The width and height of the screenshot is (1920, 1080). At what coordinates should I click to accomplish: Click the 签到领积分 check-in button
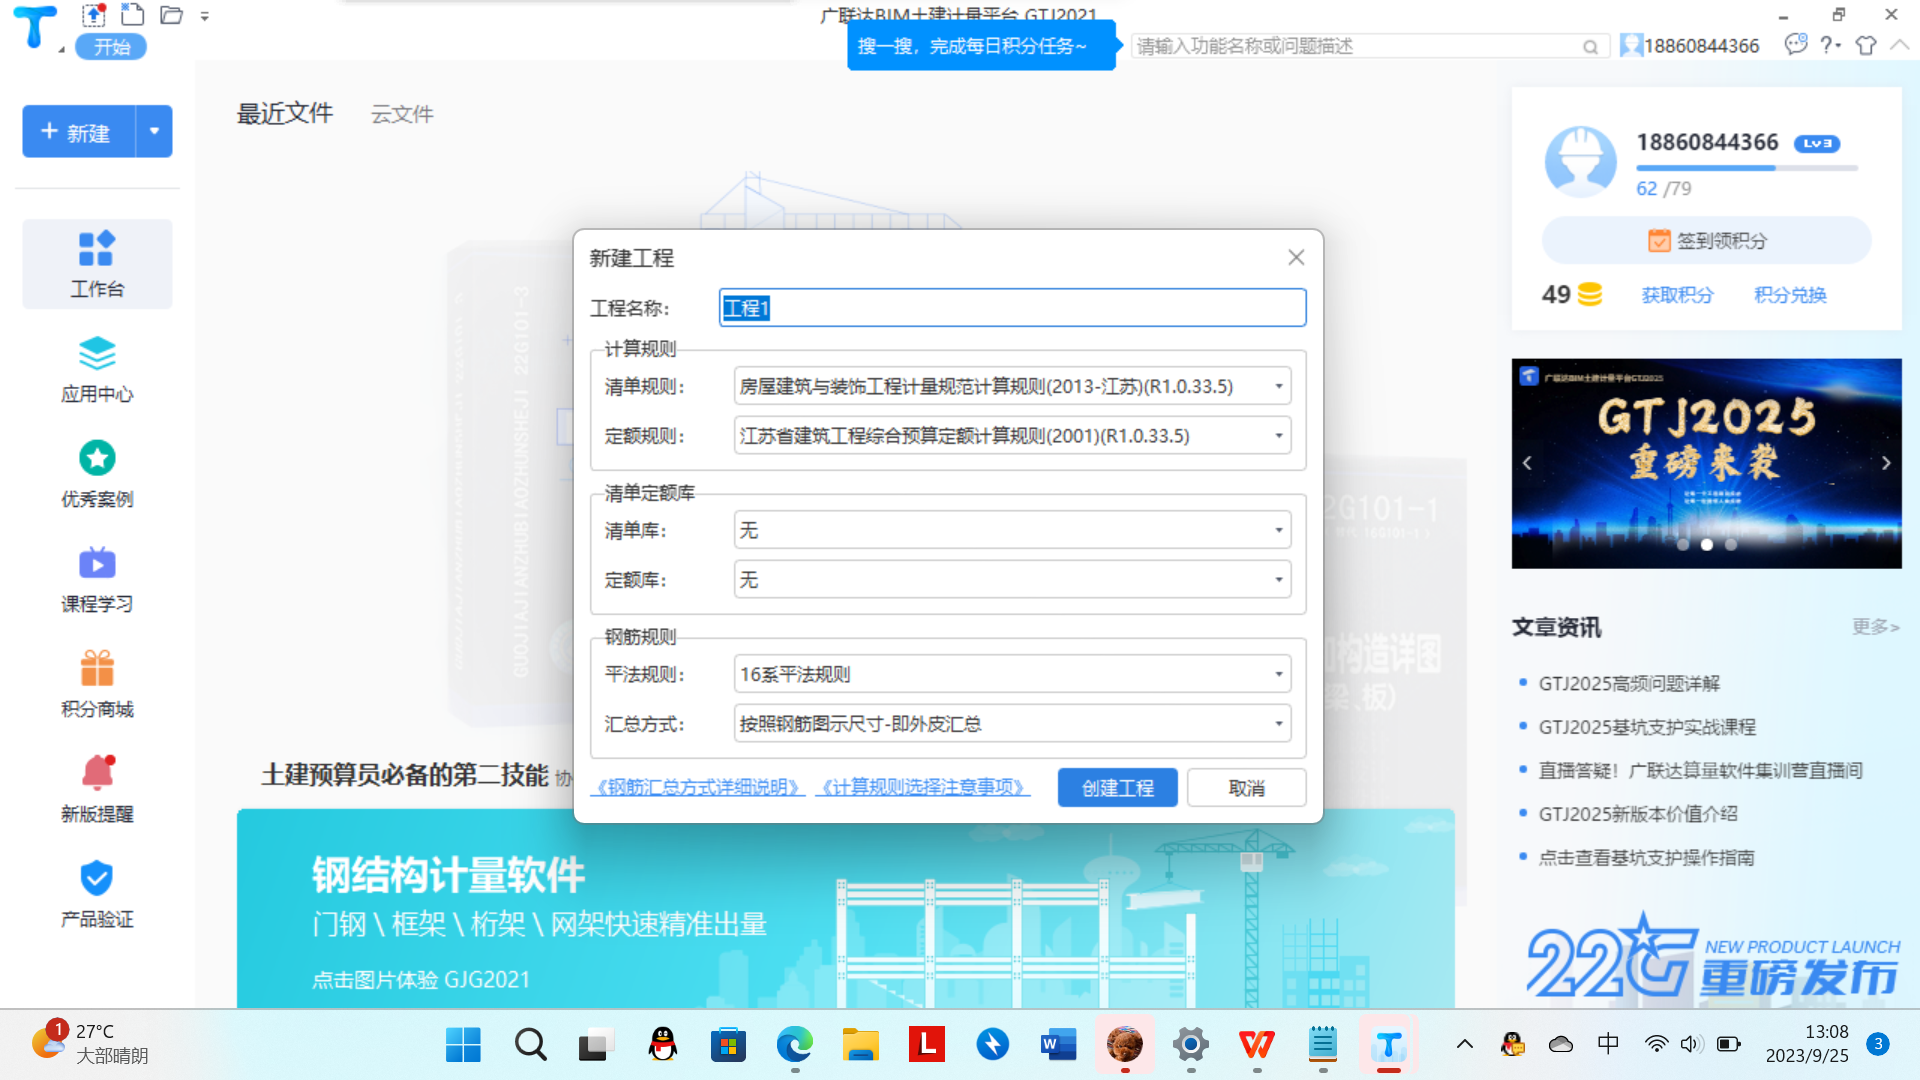pos(1706,241)
